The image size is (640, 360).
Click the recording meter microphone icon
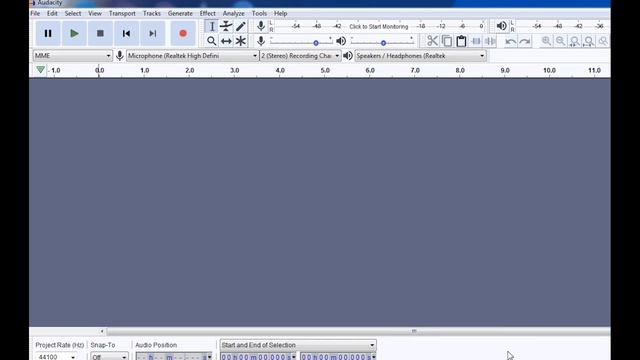point(261,26)
